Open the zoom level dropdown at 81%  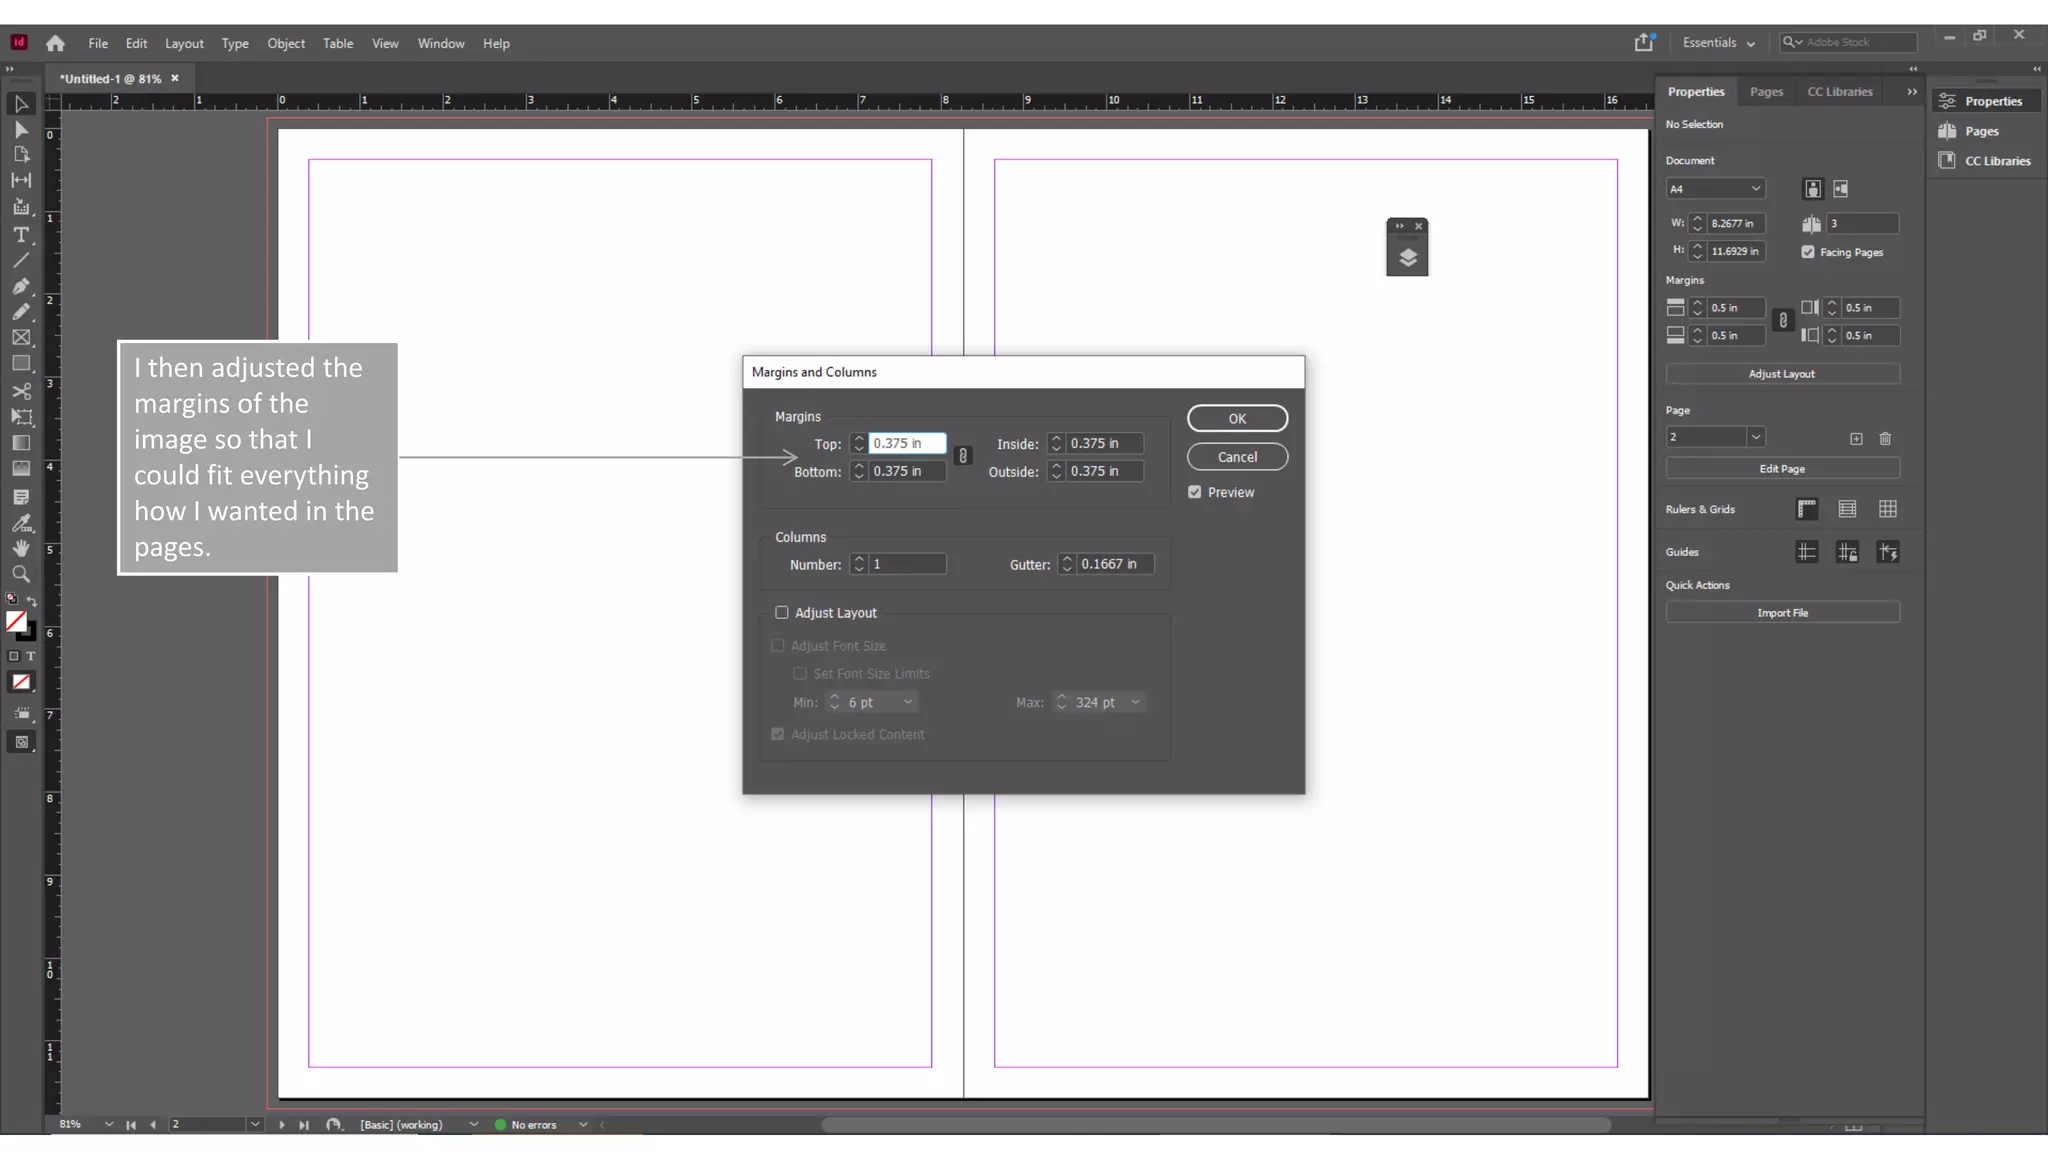(108, 1124)
